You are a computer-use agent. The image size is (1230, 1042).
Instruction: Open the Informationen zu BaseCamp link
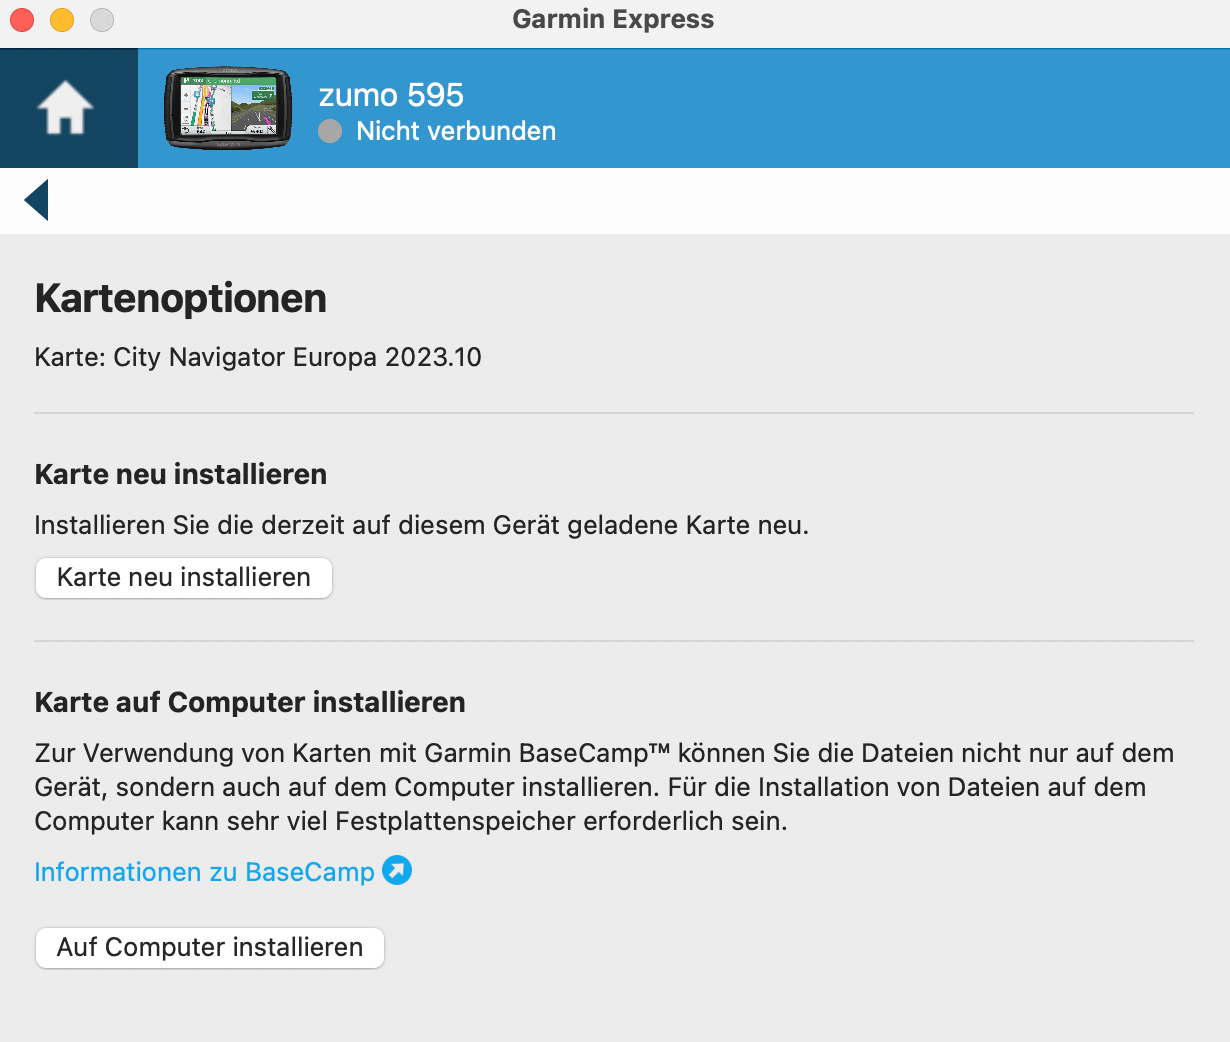click(x=204, y=872)
